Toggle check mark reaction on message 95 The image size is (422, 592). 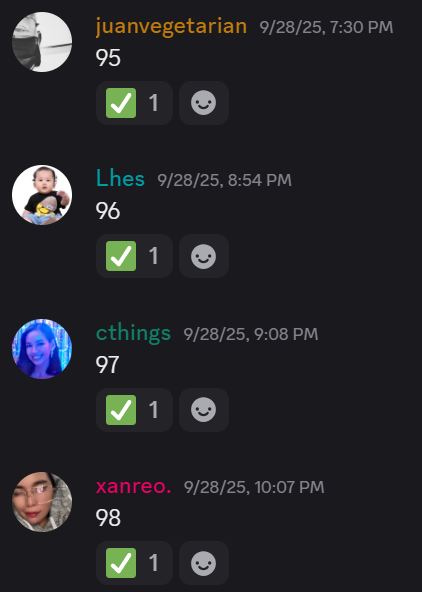coord(134,103)
